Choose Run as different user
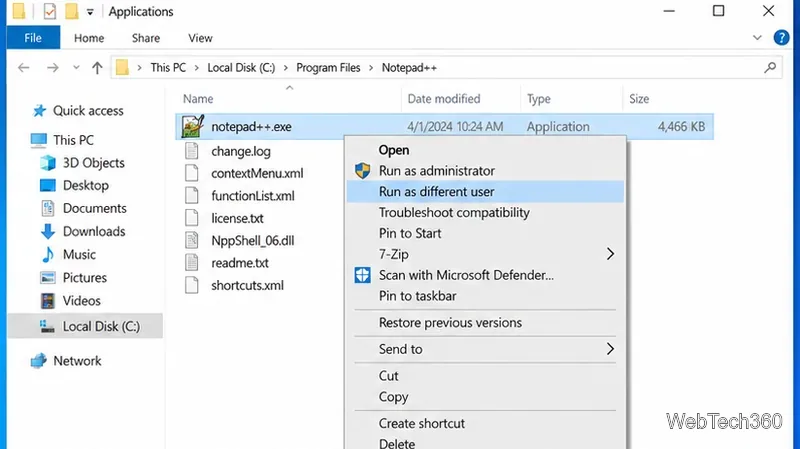The height and width of the screenshot is (449, 800). 485,192
